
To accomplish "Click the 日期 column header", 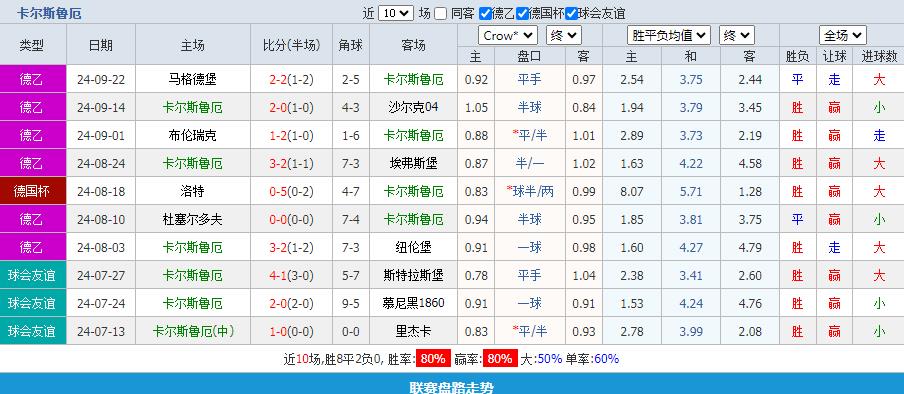I will point(101,45).
